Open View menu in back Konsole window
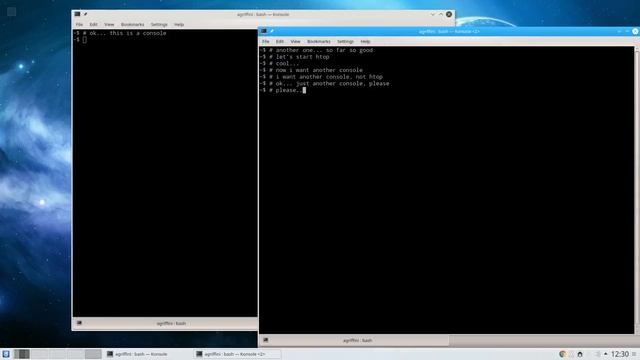 click(x=109, y=24)
